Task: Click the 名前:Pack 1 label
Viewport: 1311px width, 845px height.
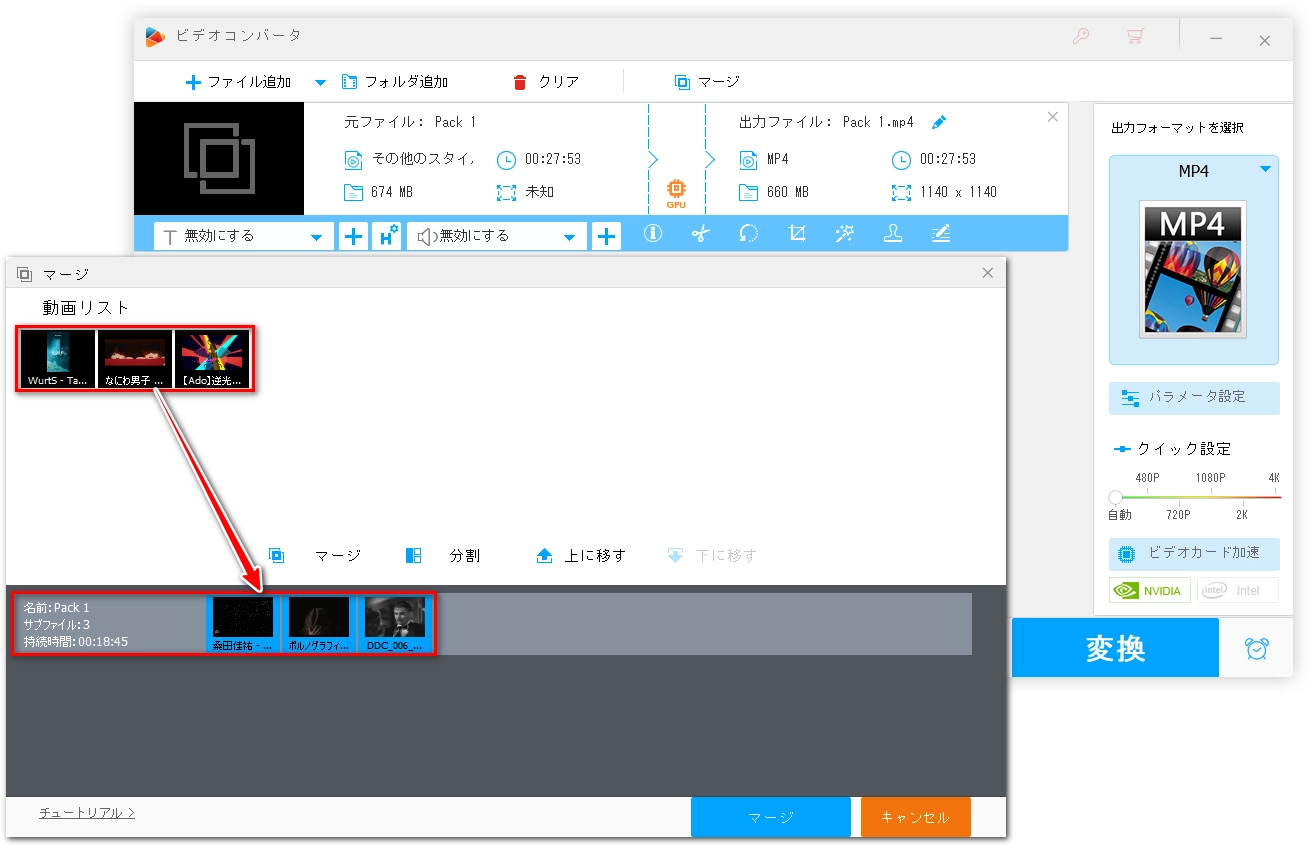Action: click(x=56, y=608)
